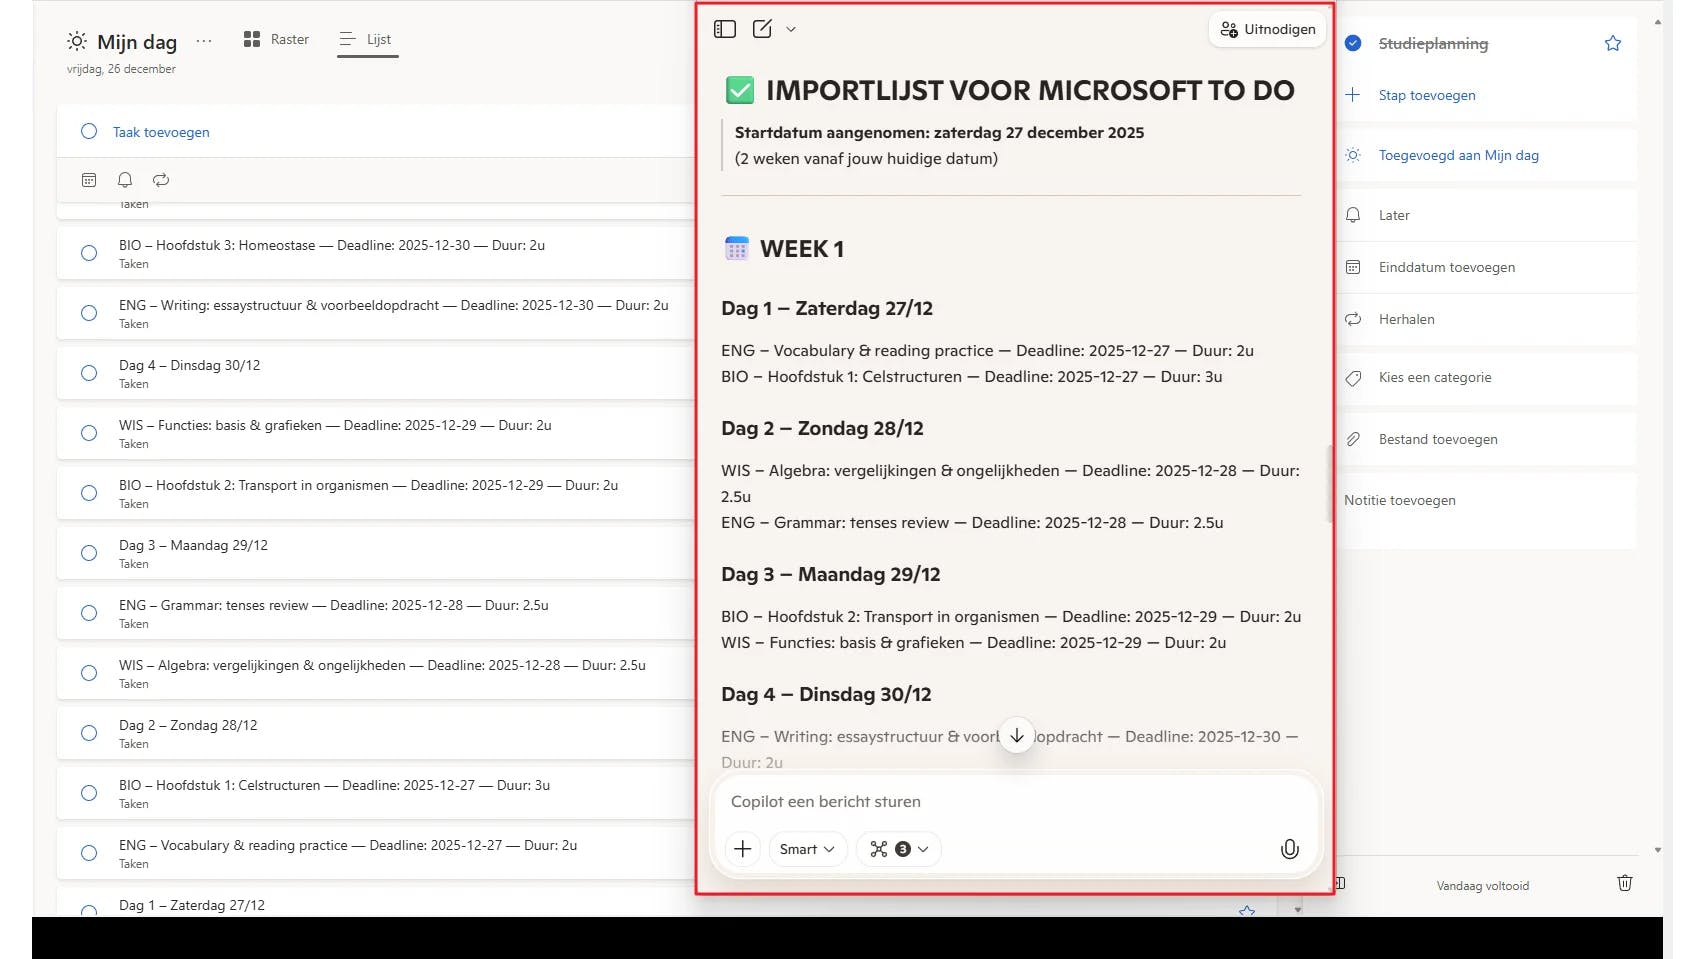Click the Copilot panel vertical scrollbar thumb
Viewport: 1705px width, 959px height.
[x=1330, y=485]
